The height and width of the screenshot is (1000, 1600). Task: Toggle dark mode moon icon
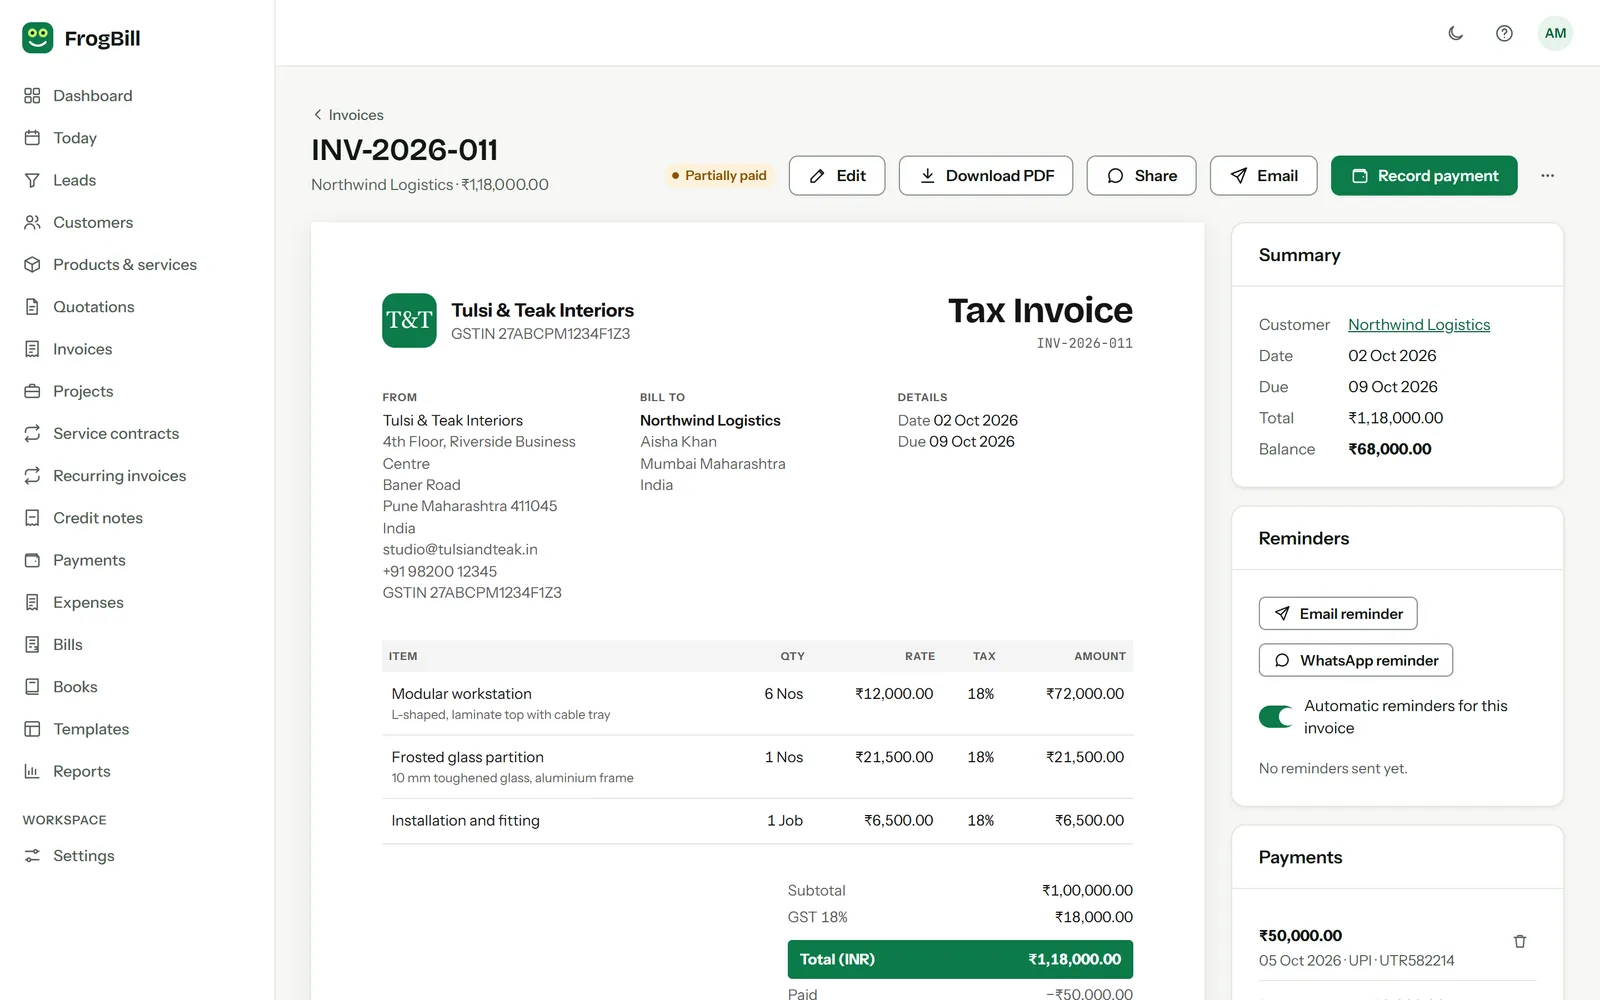click(1456, 33)
